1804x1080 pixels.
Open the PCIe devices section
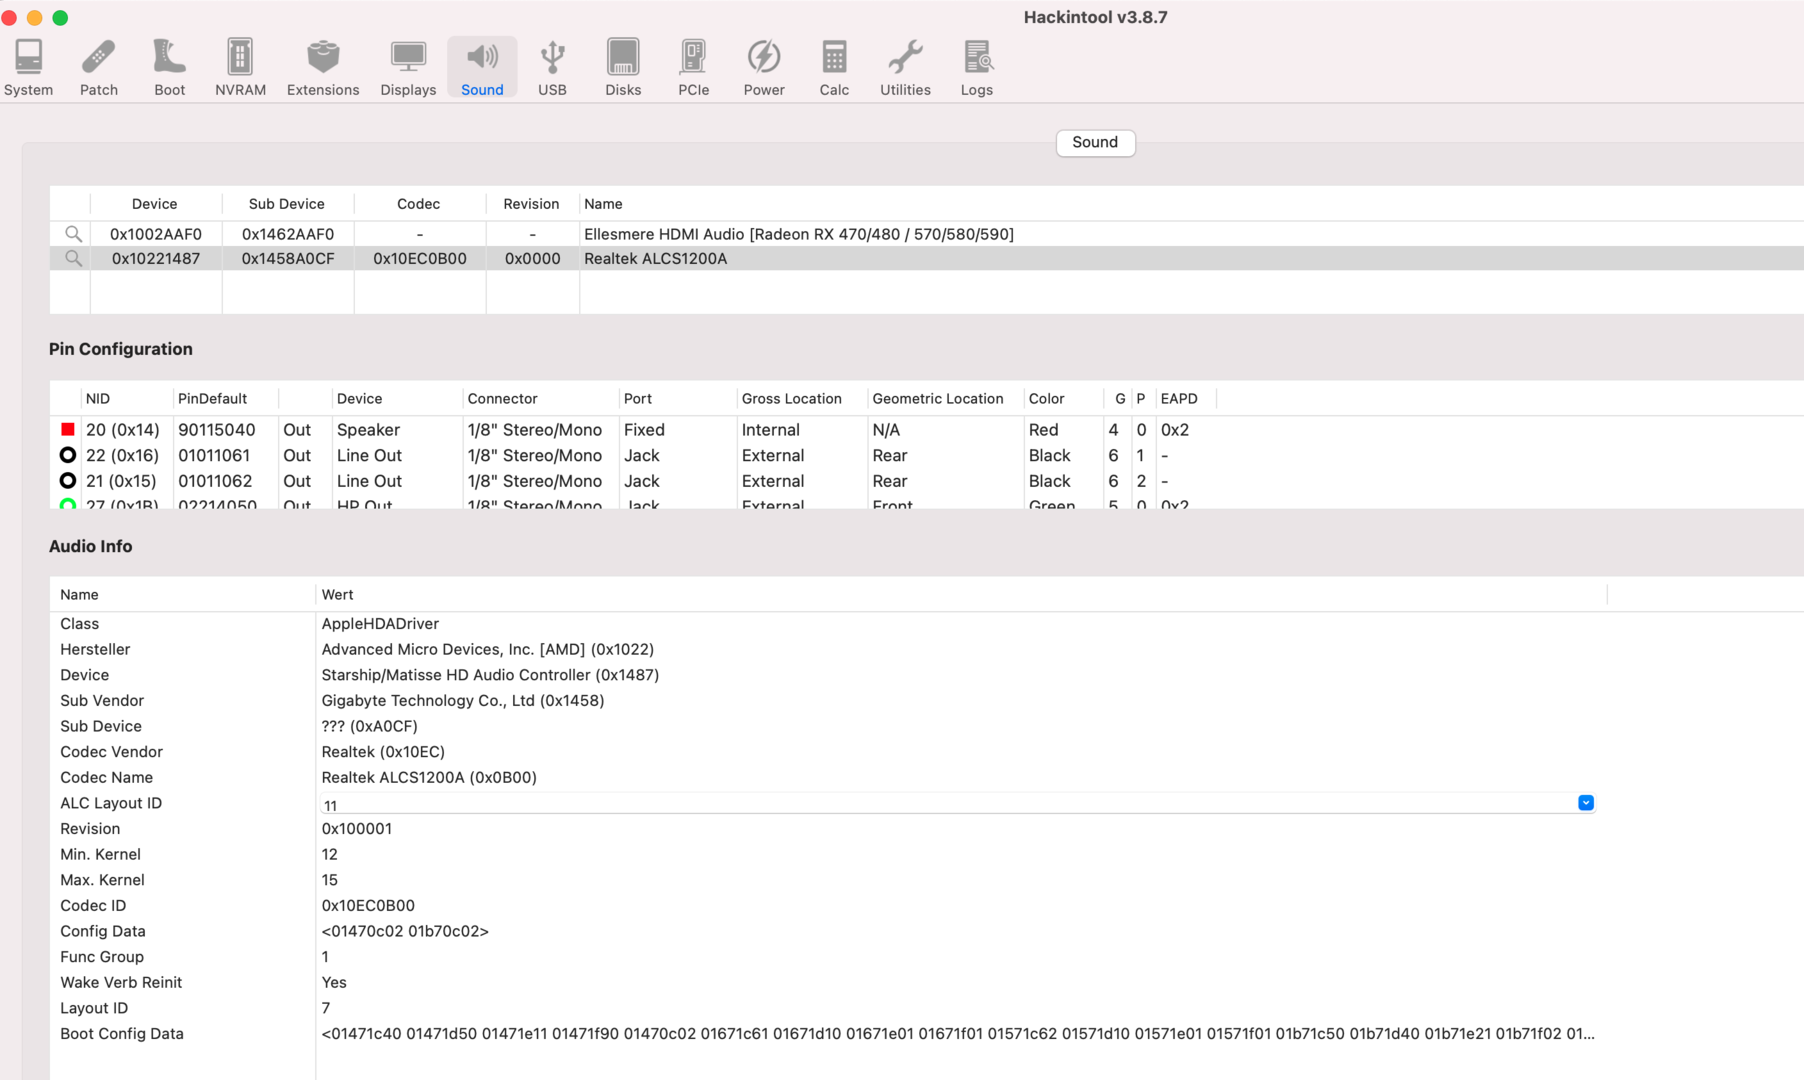693,68
